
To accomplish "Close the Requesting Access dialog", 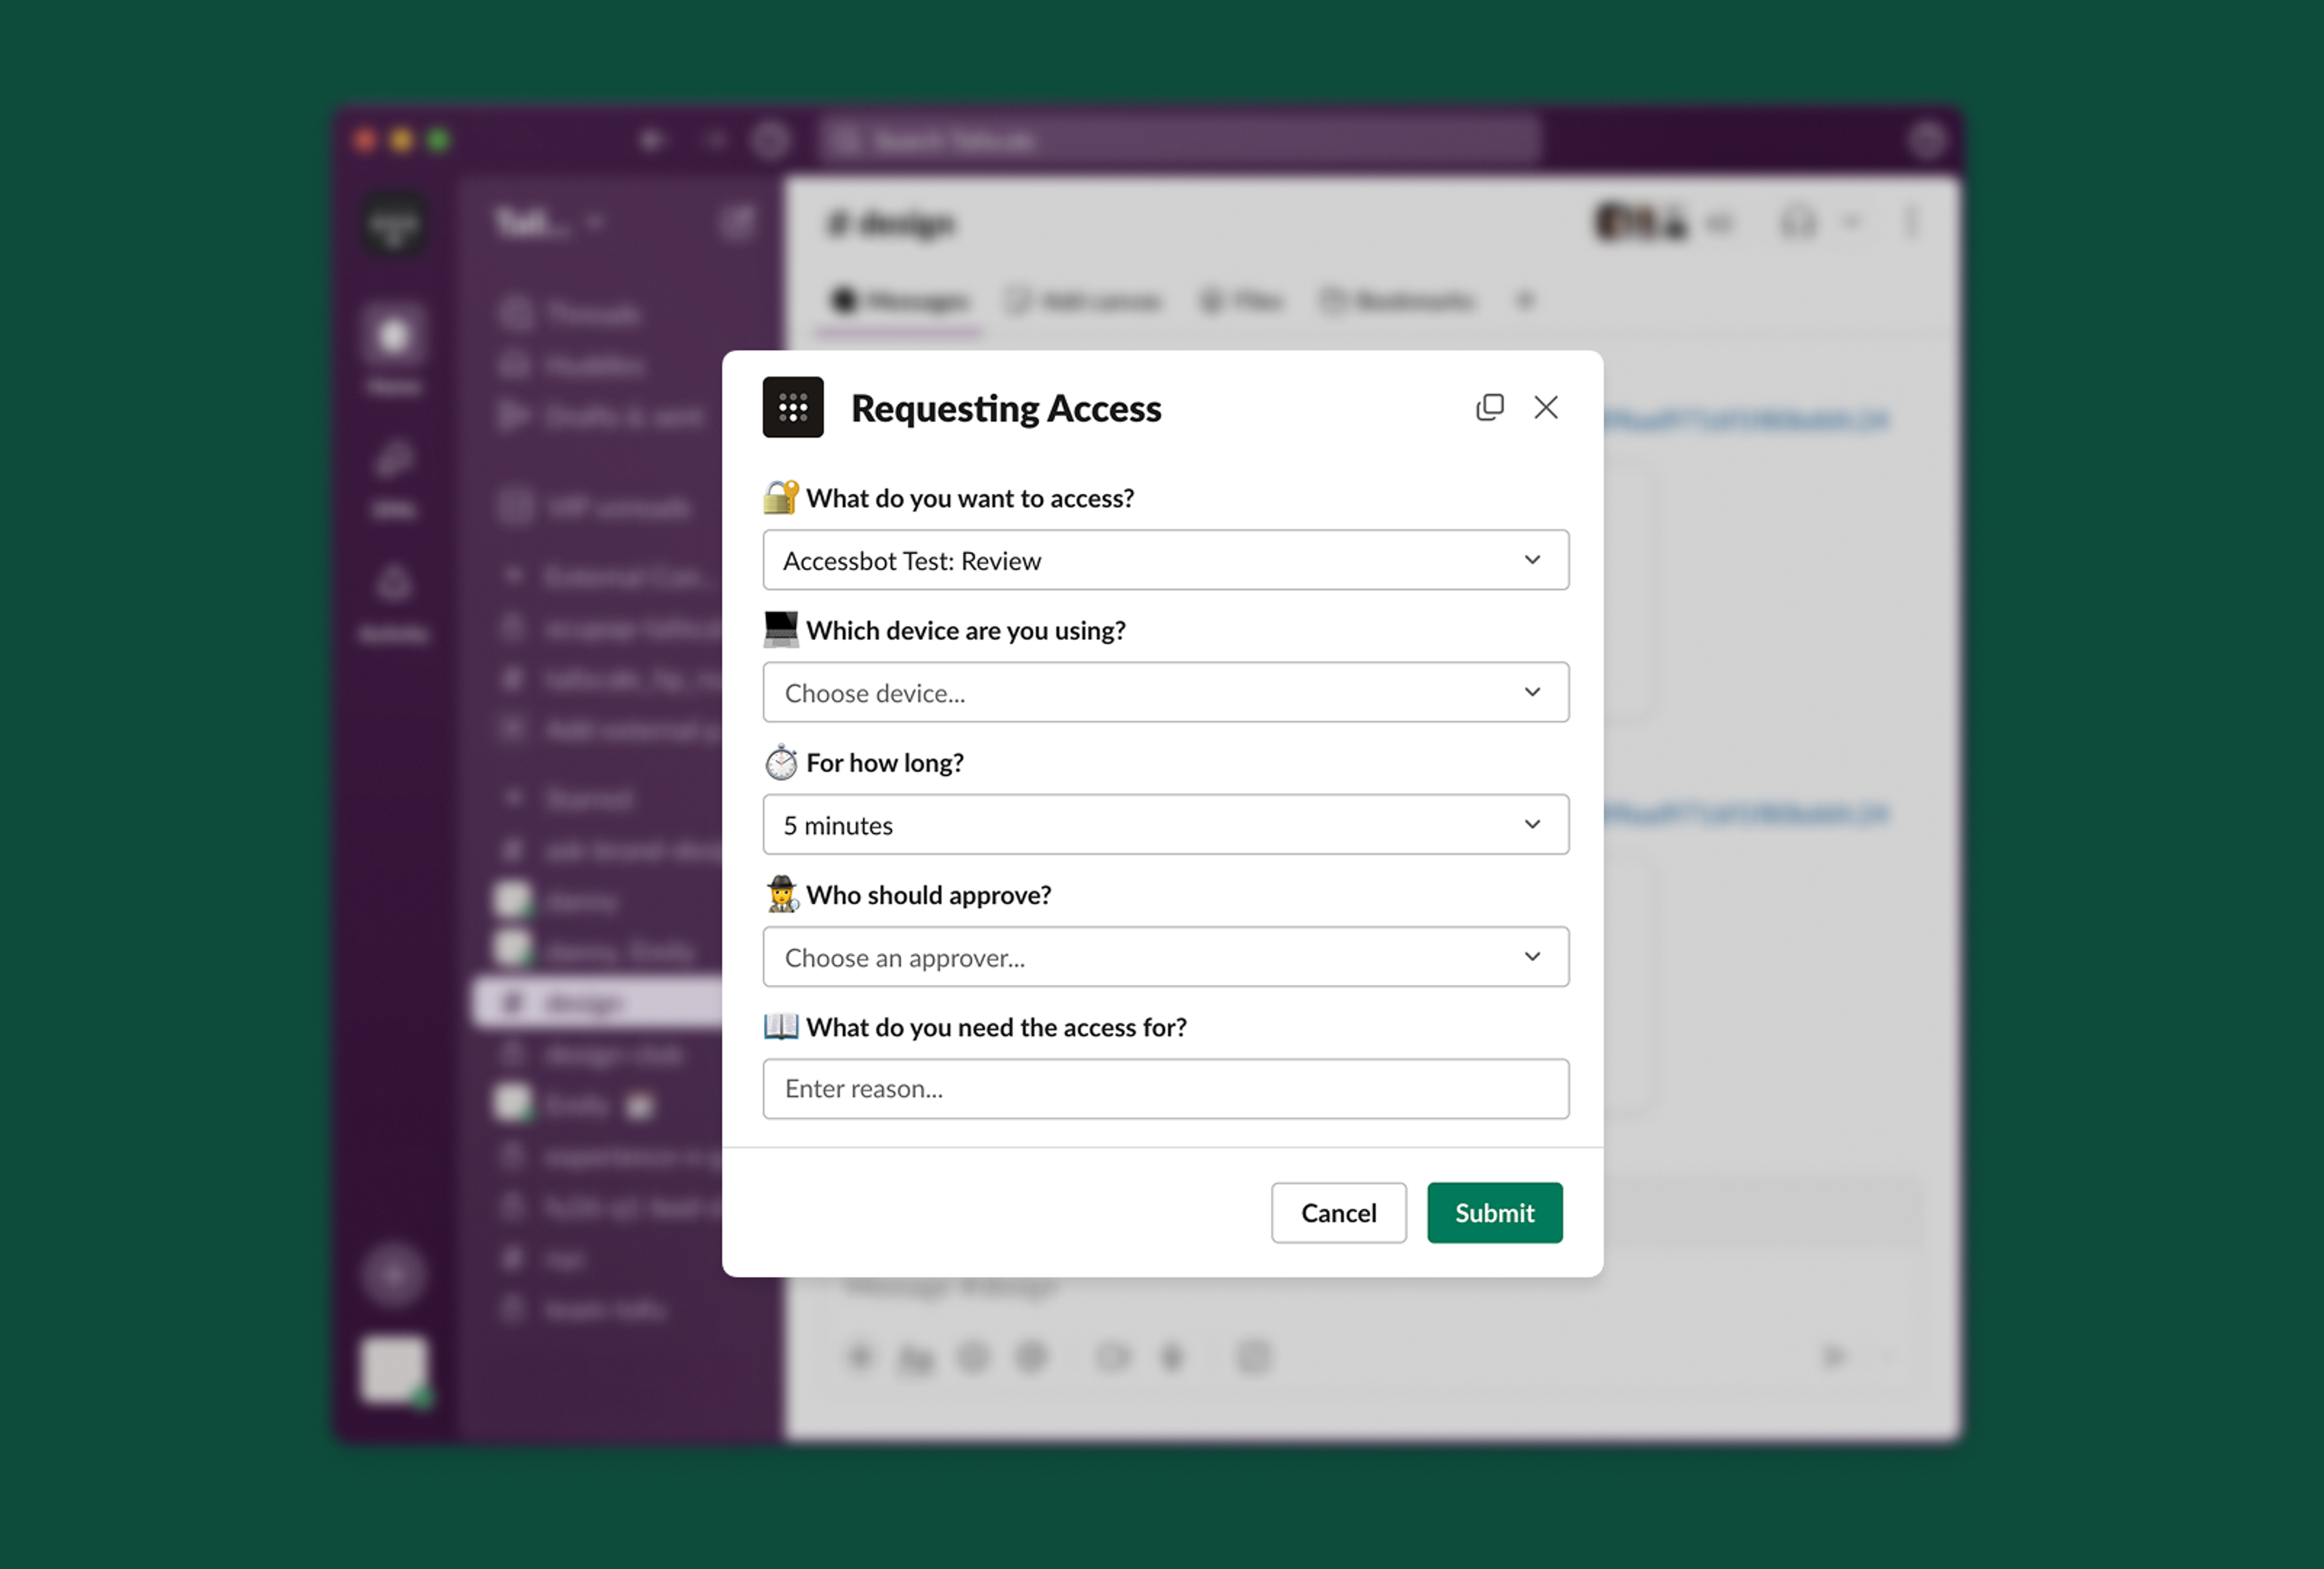I will point(1545,407).
